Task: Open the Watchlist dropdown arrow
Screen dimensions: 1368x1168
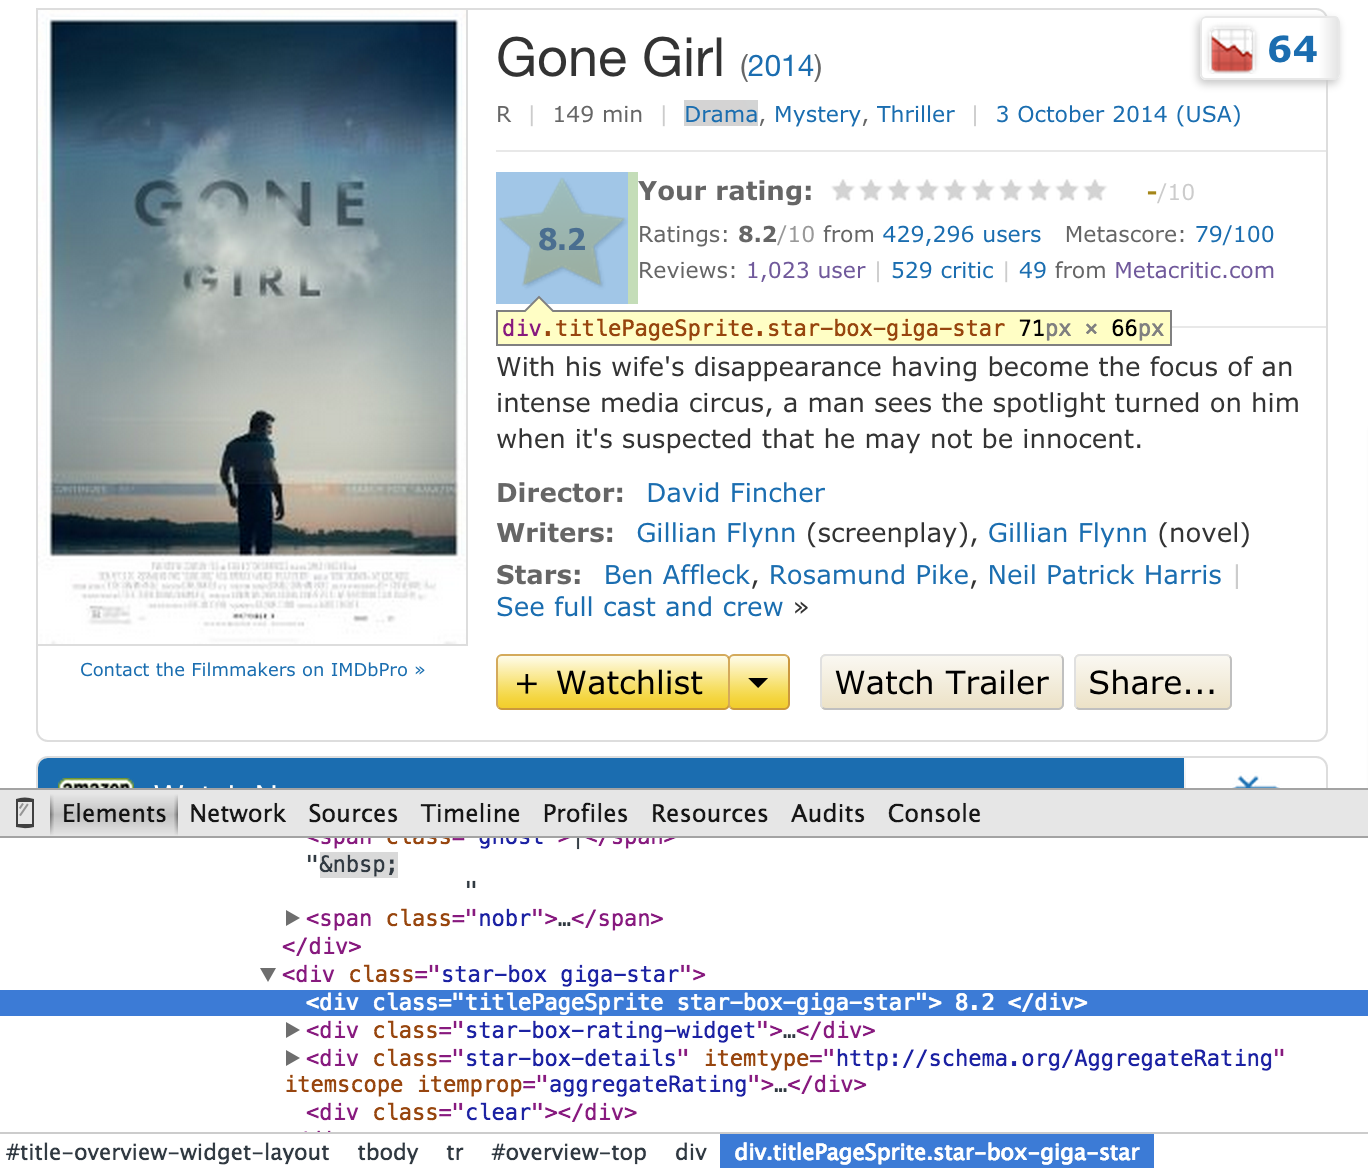Action: point(759,683)
